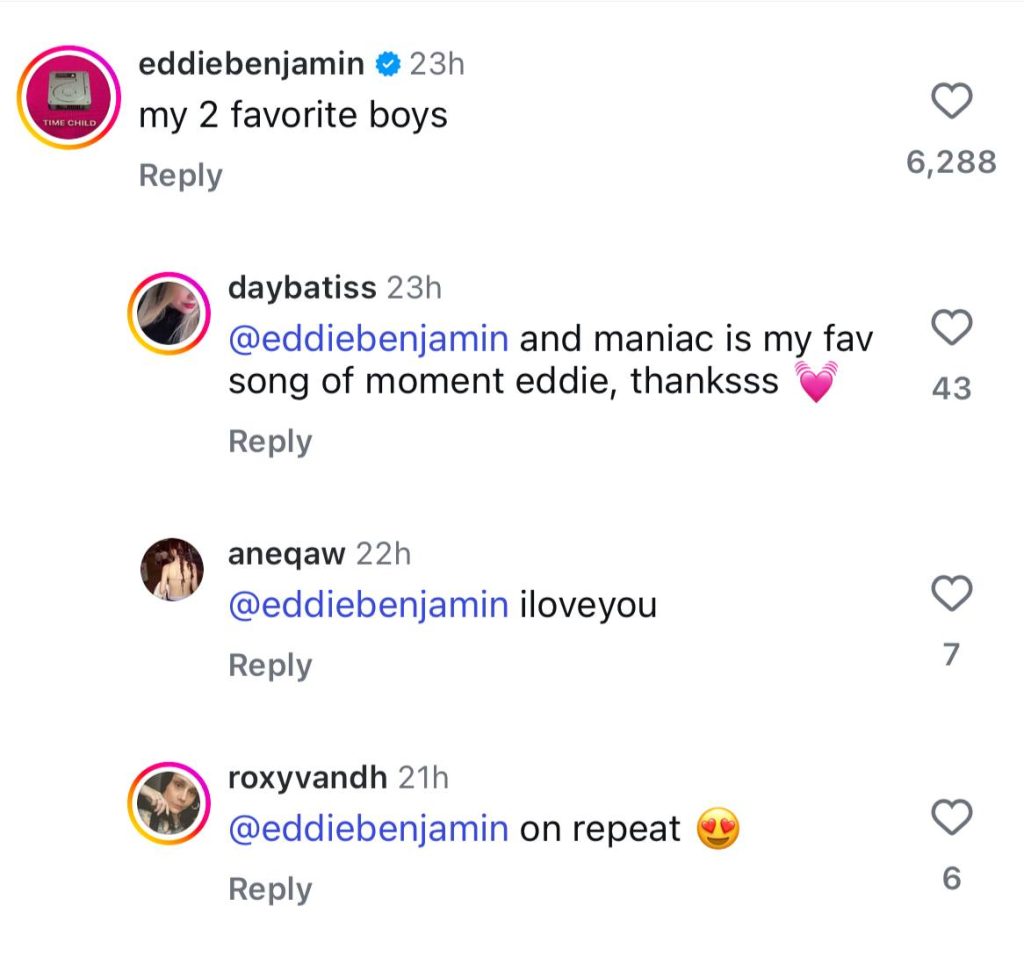View the 6,288 likes count

952,162
